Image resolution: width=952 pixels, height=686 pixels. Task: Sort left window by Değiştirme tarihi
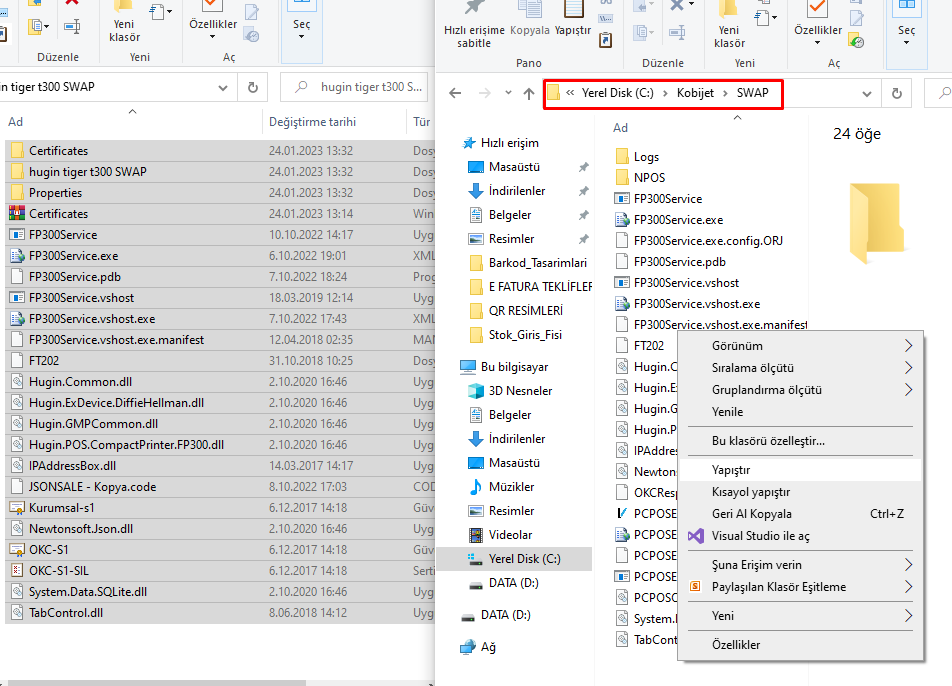pyautogui.click(x=312, y=122)
